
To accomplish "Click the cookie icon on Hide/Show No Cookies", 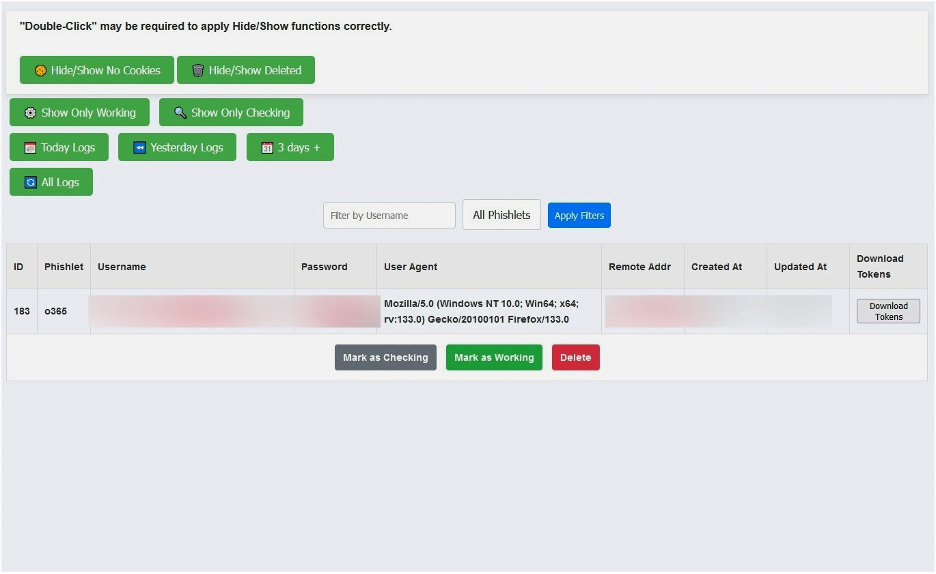I will tap(41, 71).
